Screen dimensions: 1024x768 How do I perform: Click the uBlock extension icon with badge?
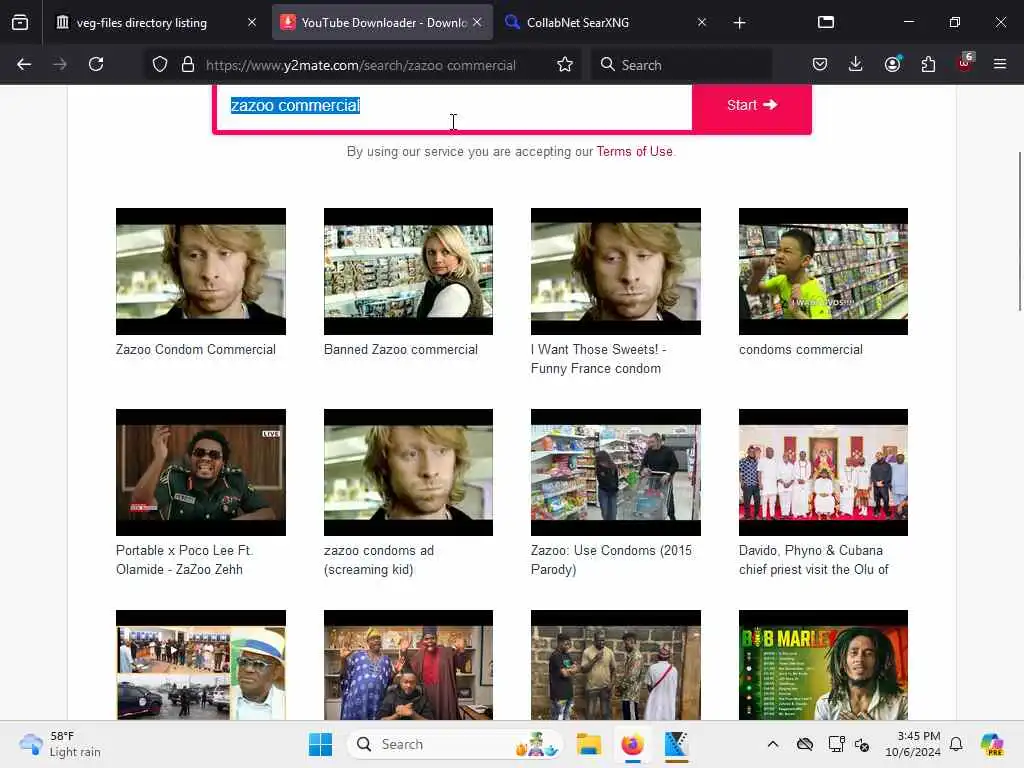(965, 63)
